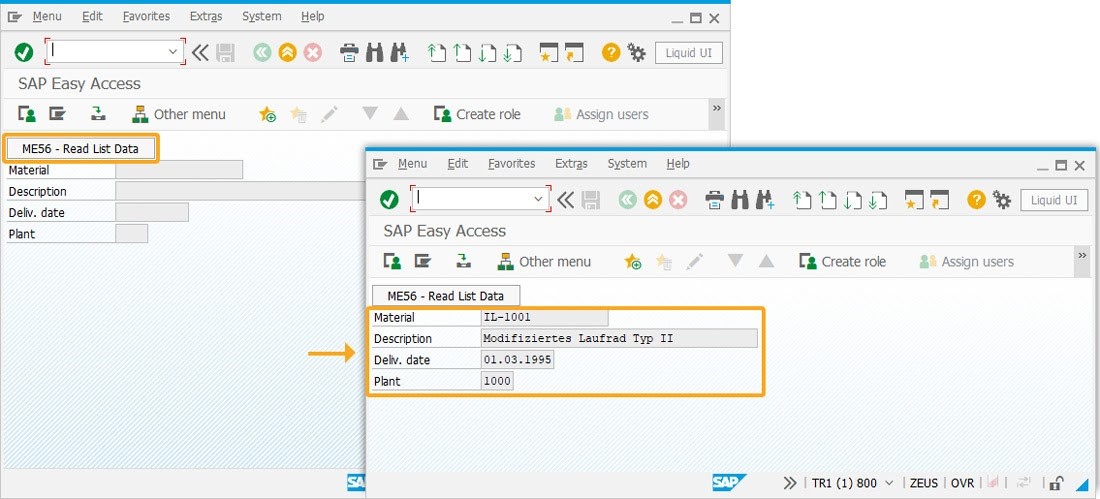The height and width of the screenshot is (499, 1100).
Task: Click SAP Business Workplace icon in front window
Action: 464,262
